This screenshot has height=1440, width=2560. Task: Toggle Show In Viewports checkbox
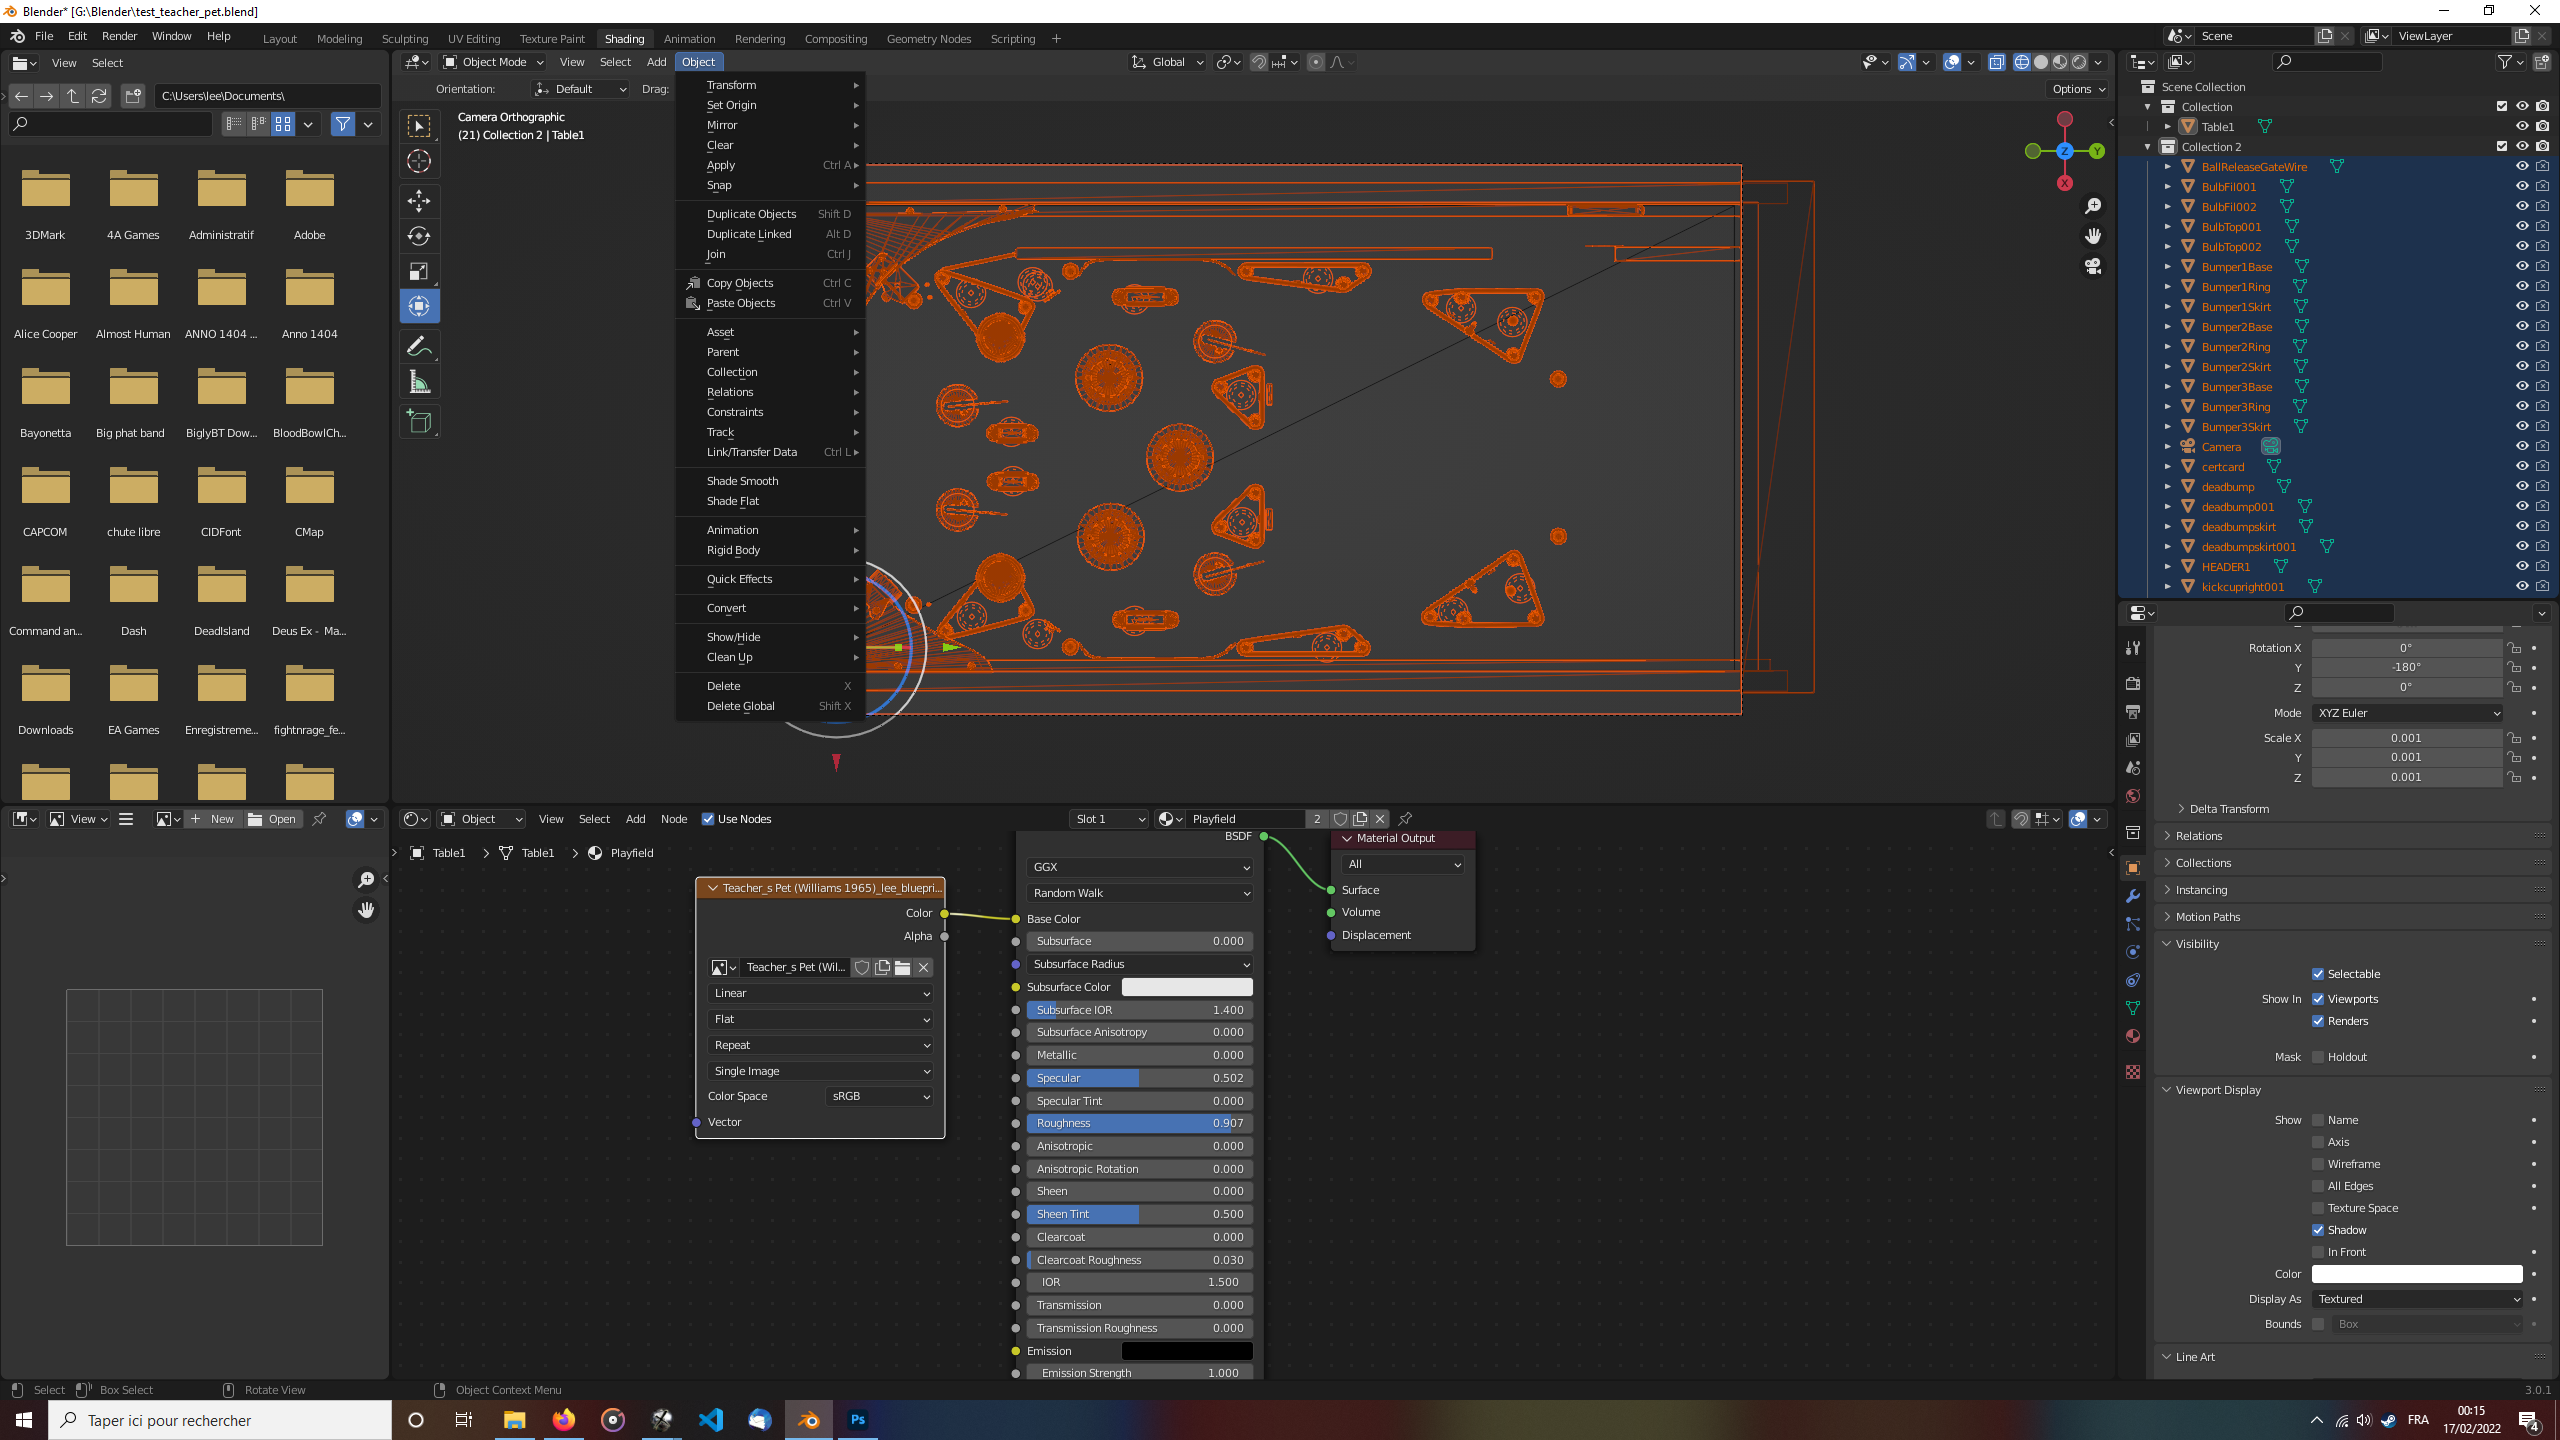pyautogui.click(x=2318, y=999)
